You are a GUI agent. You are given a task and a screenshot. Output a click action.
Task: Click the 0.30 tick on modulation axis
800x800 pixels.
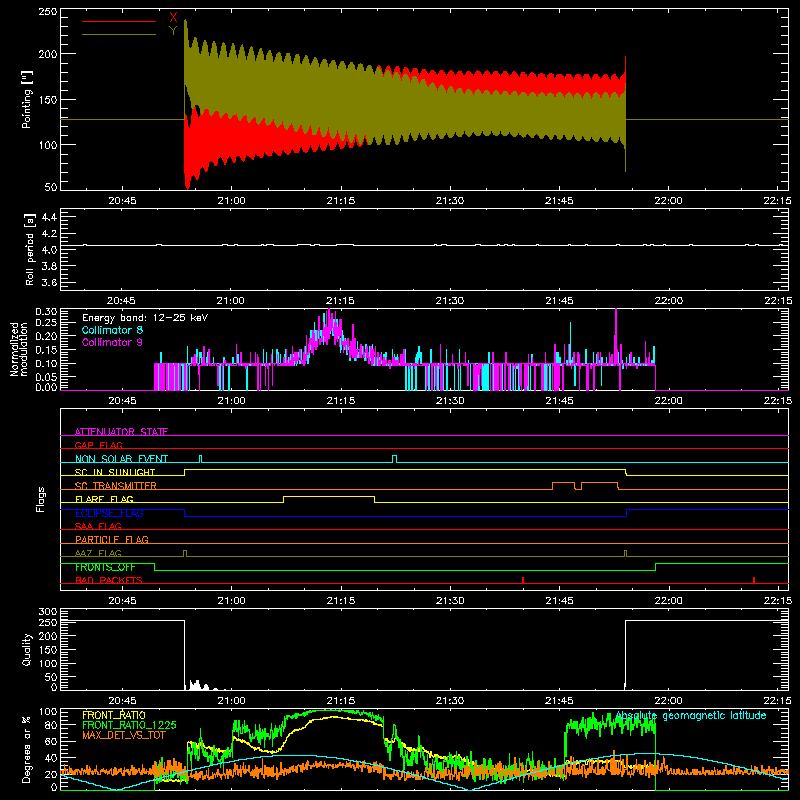pyautogui.click(x=46, y=311)
